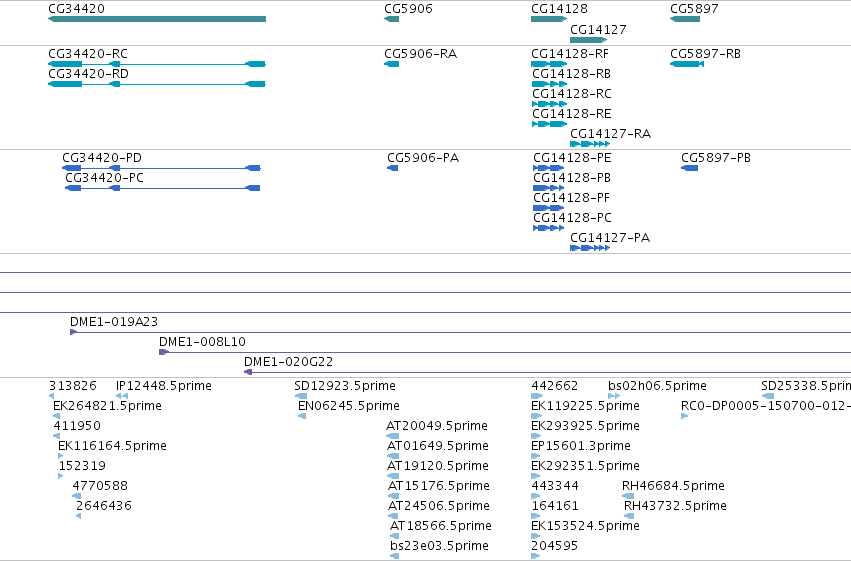This screenshot has width=851, height=561.
Task: Click protein CG5897-PB
Action: click(716, 158)
